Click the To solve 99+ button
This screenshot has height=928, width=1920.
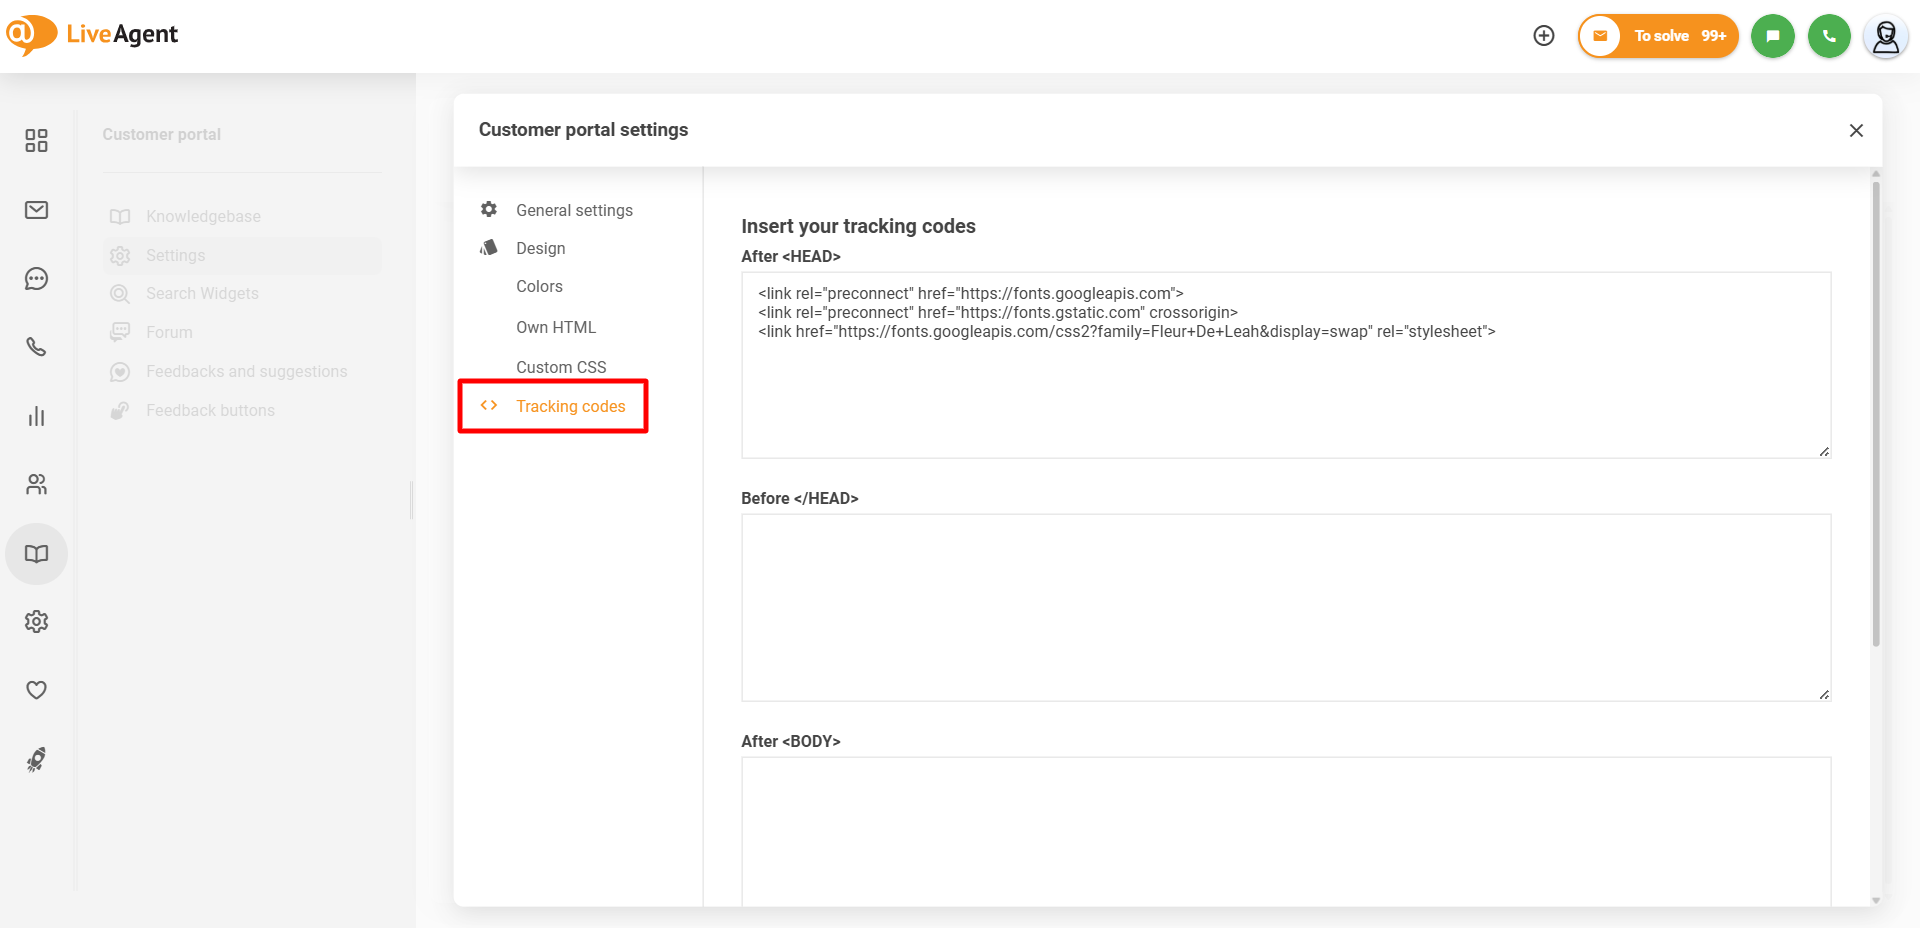tap(1659, 36)
